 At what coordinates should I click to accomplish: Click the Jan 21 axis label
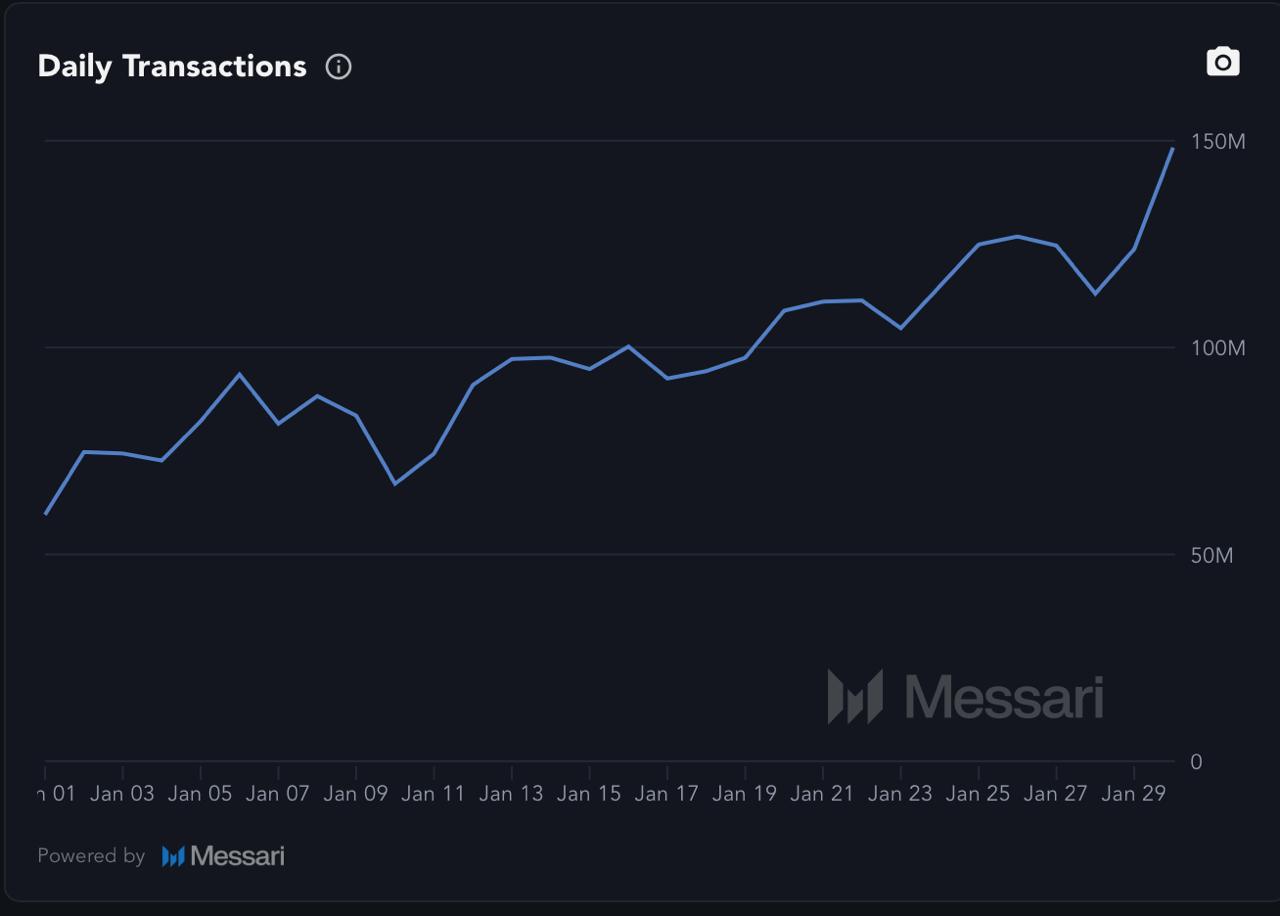pyautogui.click(x=820, y=793)
